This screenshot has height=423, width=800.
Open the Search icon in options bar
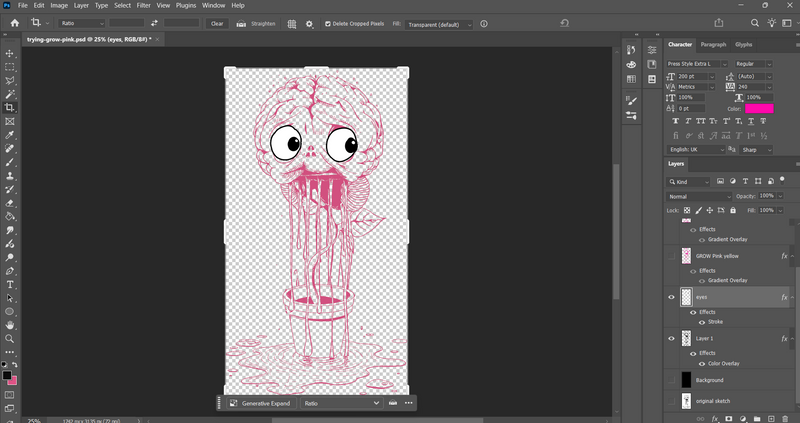pos(755,23)
